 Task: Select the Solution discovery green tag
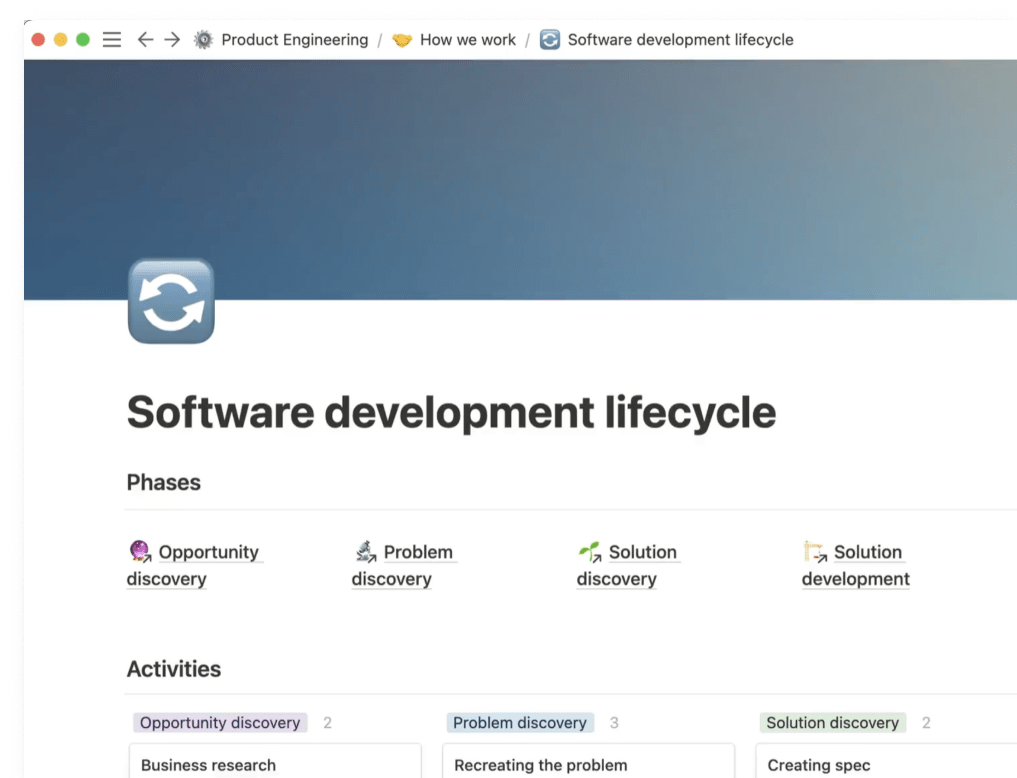click(832, 722)
